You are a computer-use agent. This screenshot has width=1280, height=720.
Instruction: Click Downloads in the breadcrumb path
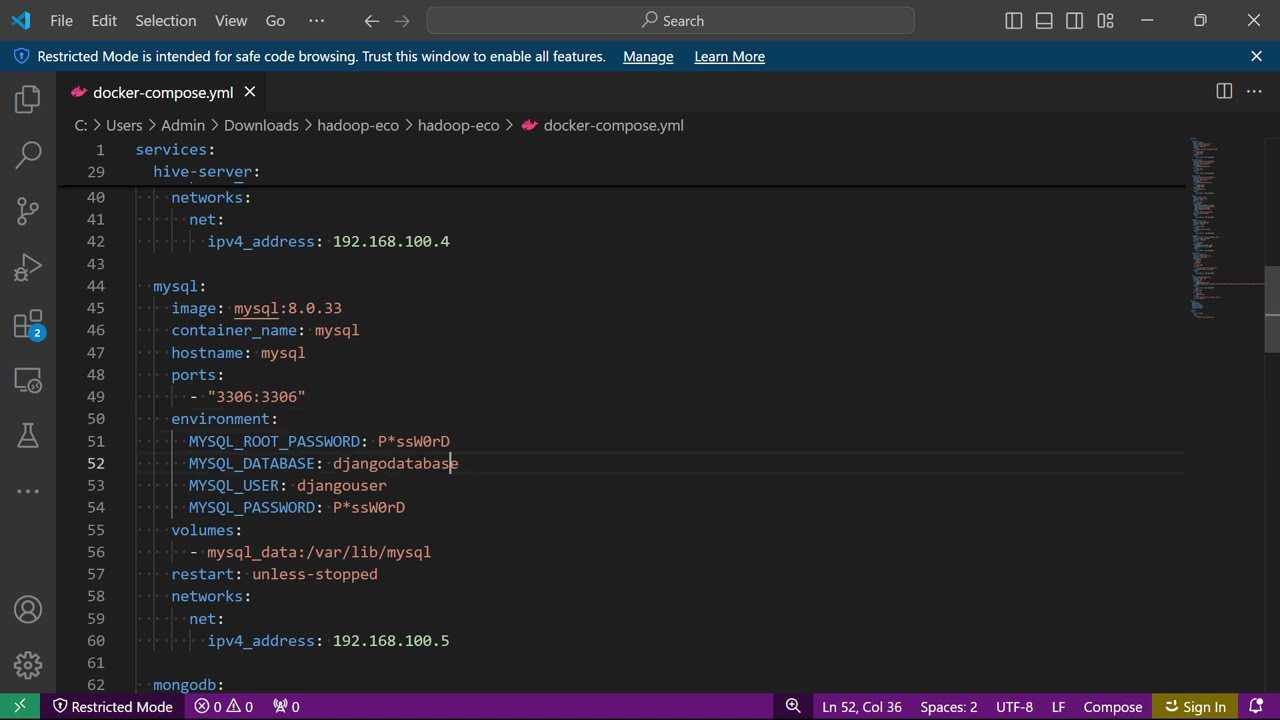(261, 125)
